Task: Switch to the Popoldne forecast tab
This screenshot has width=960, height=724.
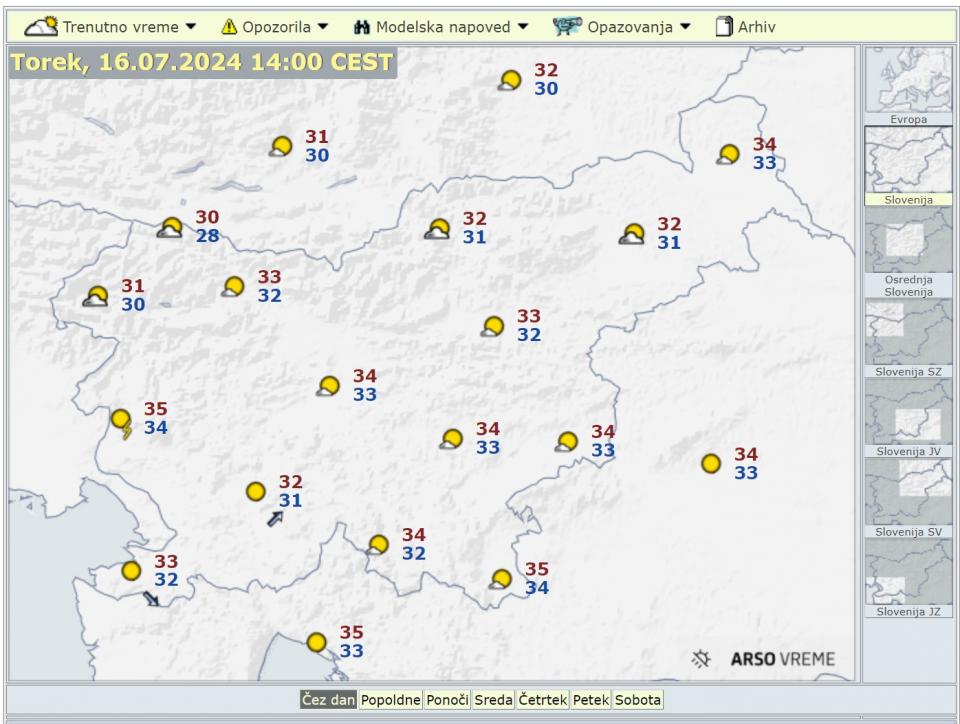Action: (390, 700)
